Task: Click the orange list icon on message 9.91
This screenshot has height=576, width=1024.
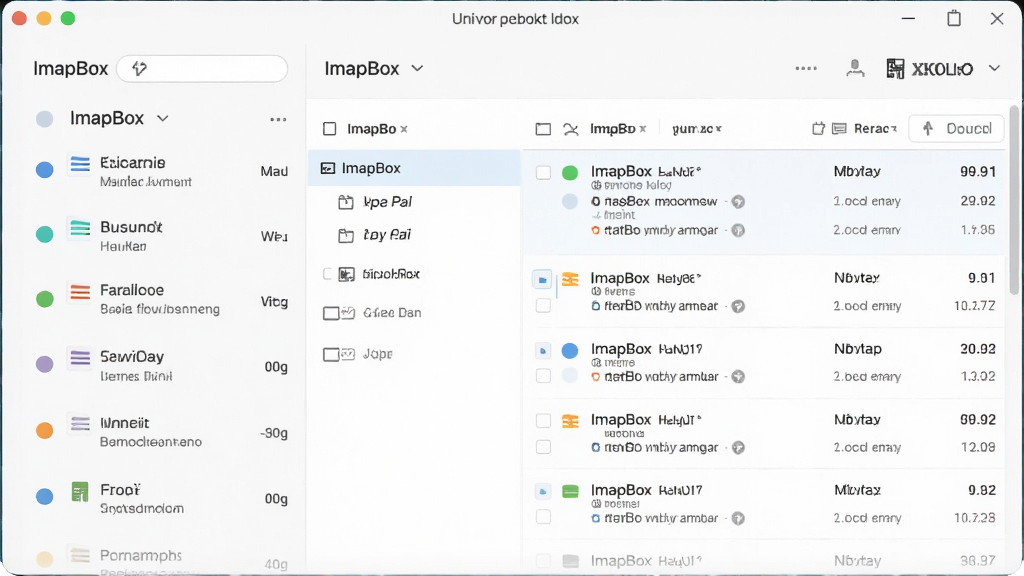Action: tap(570, 279)
